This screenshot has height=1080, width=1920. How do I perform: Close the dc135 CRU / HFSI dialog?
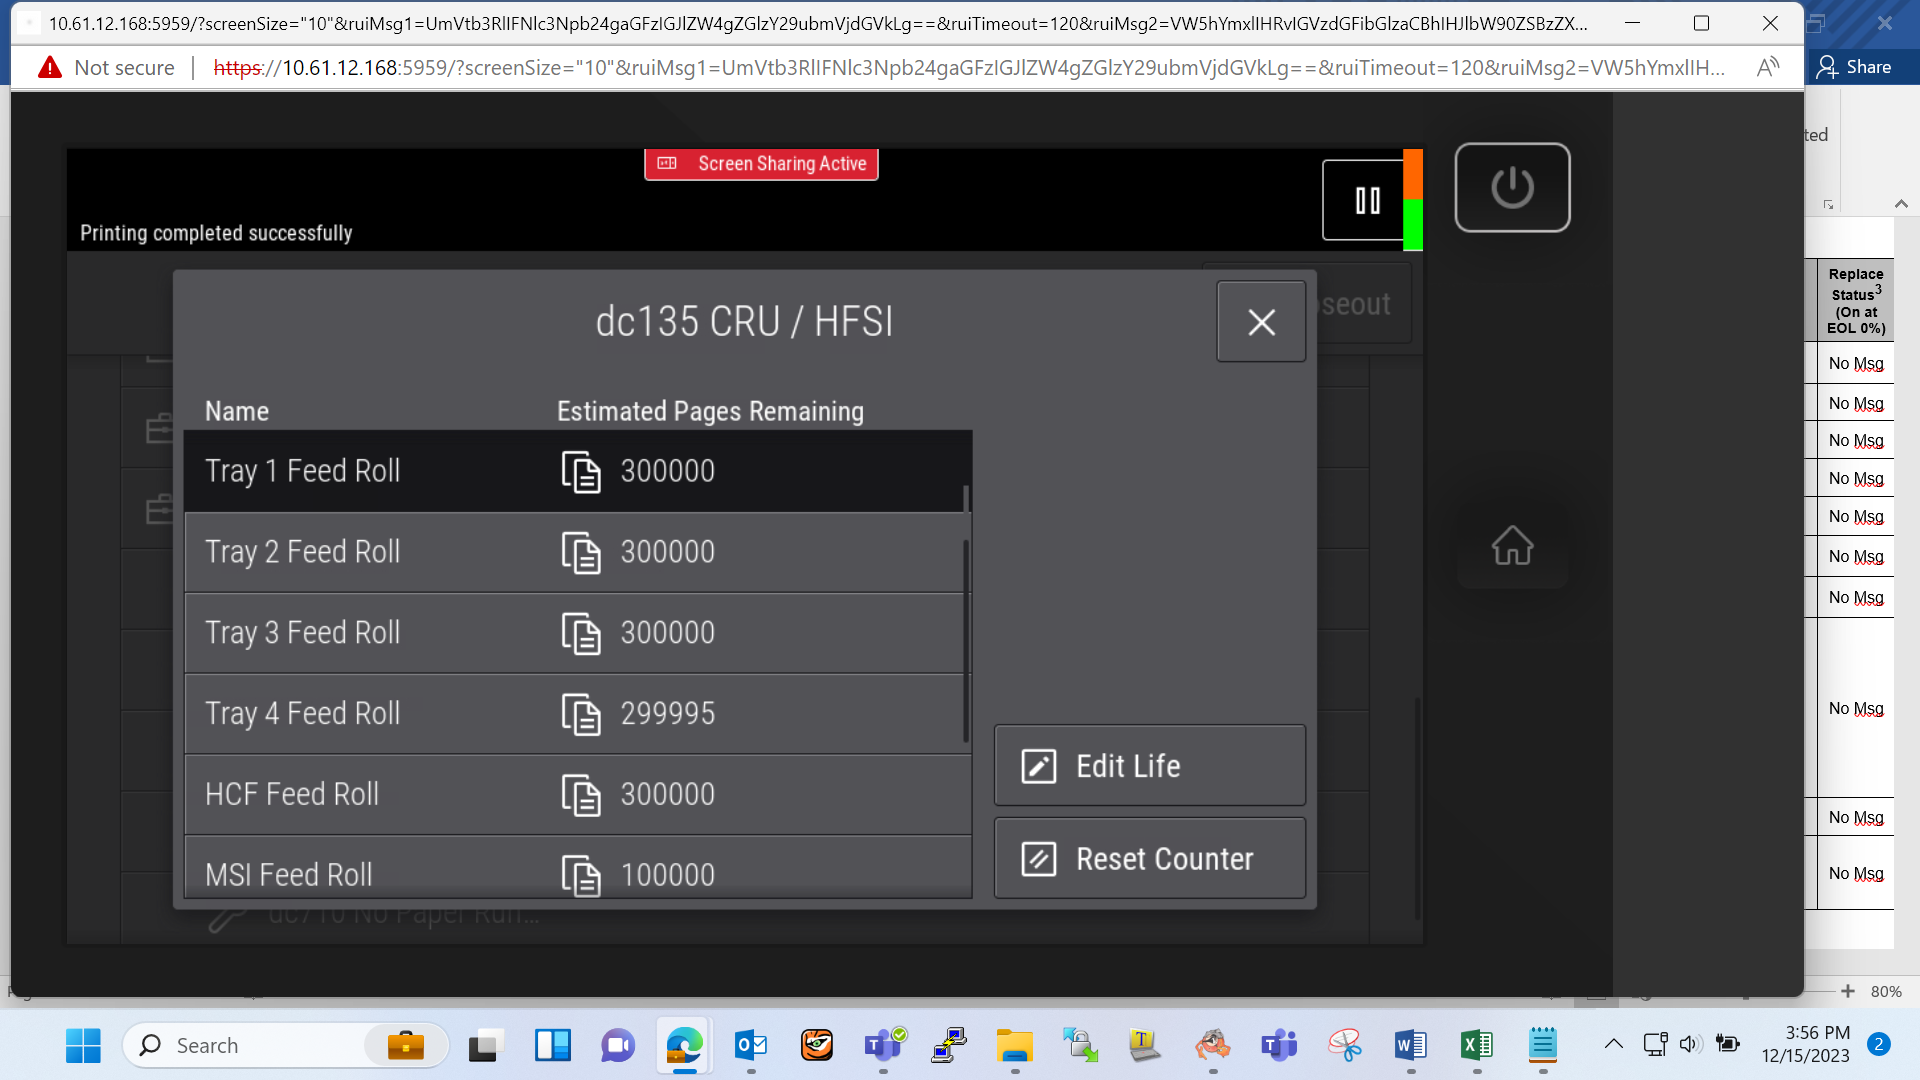1261,322
